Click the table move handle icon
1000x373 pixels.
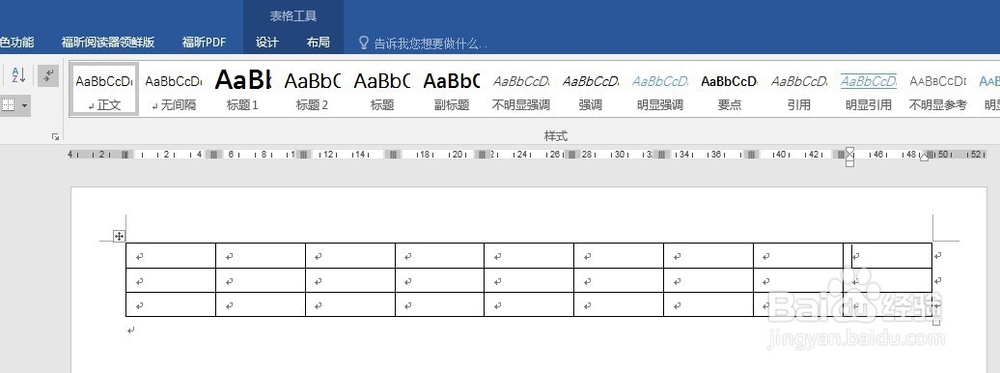[119, 237]
